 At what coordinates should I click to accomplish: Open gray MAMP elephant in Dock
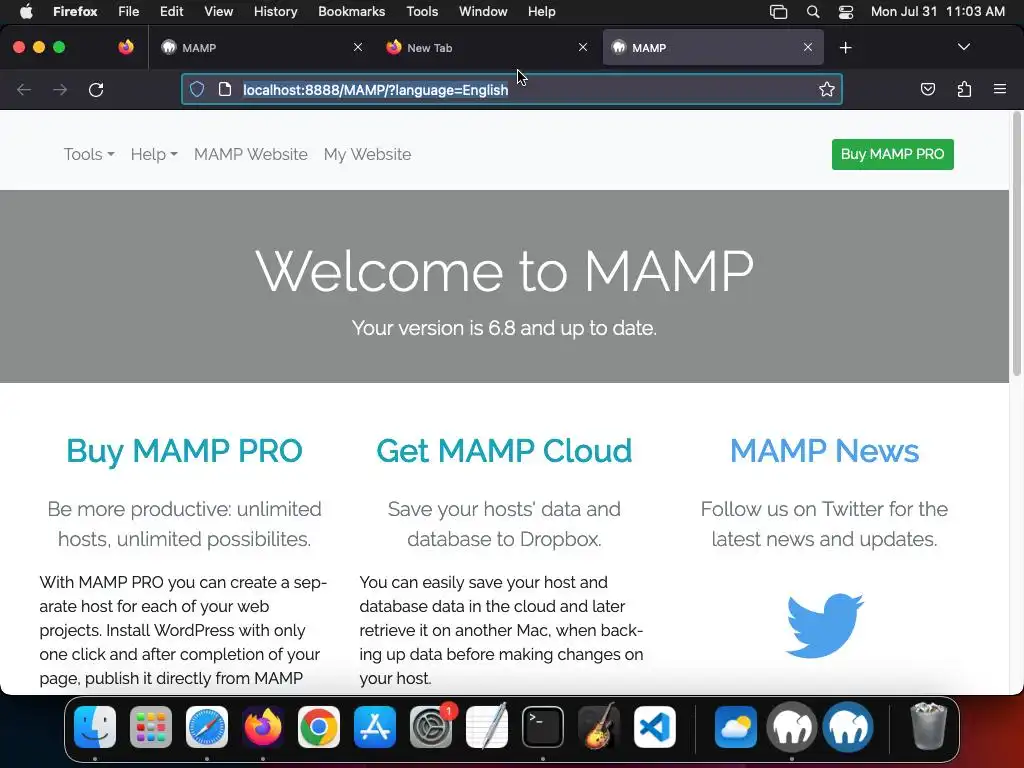(792, 727)
